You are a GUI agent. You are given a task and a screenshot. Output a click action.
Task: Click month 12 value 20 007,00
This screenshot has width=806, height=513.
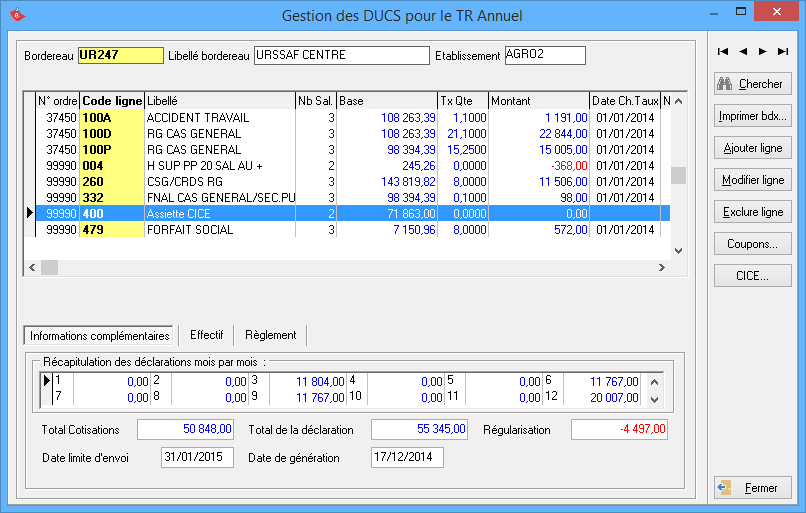tap(601, 397)
